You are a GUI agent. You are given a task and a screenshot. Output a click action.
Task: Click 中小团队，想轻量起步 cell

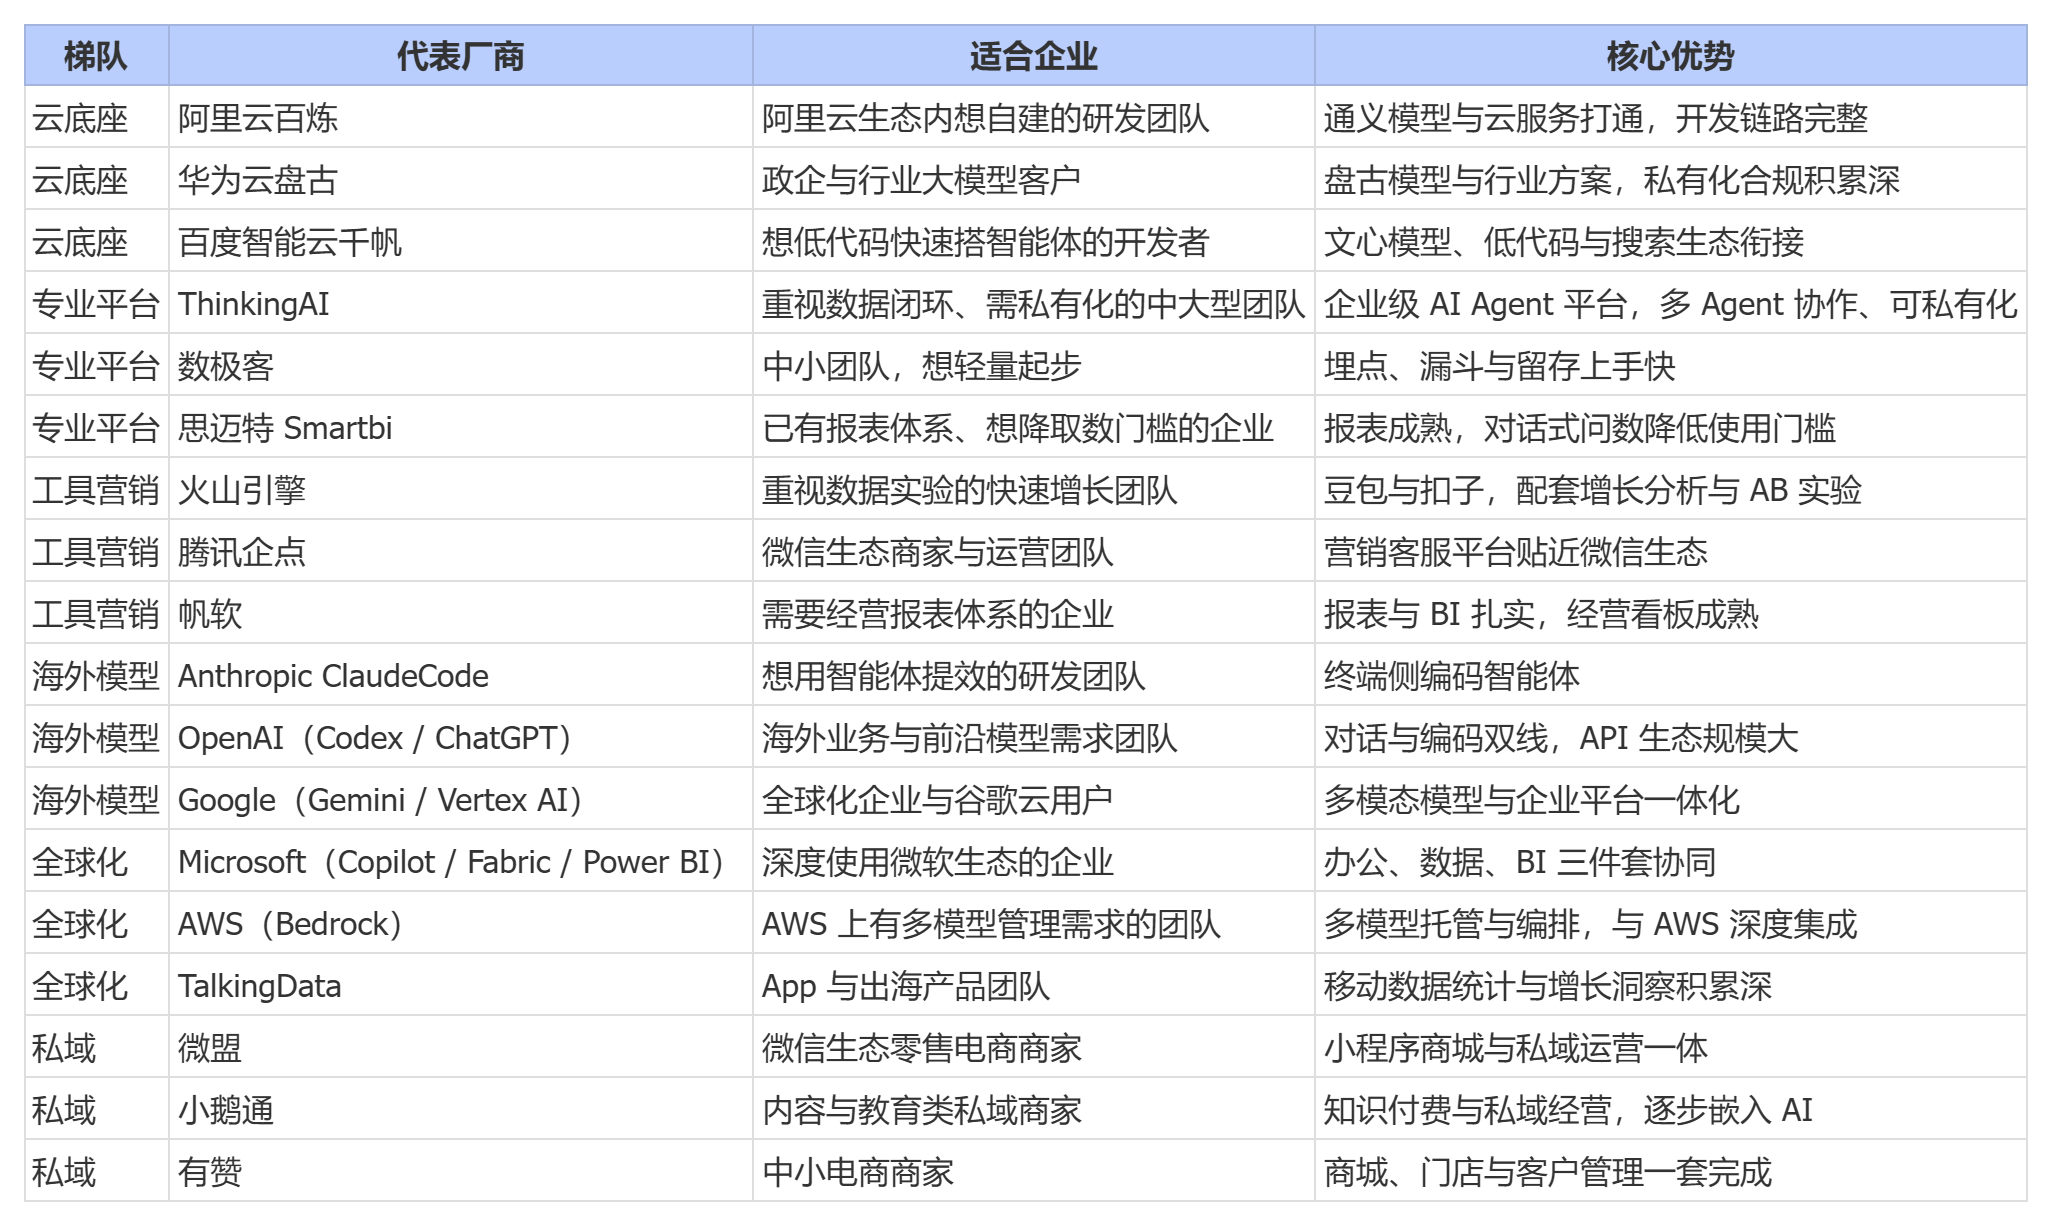pos(1034,365)
